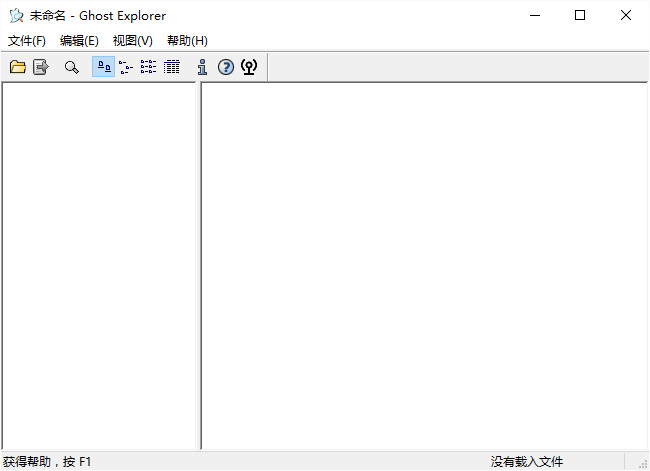The width and height of the screenshot is (650, 471).
Task: Click the LiveUpdate antenna icon
Action: click(x=249, y=67)
